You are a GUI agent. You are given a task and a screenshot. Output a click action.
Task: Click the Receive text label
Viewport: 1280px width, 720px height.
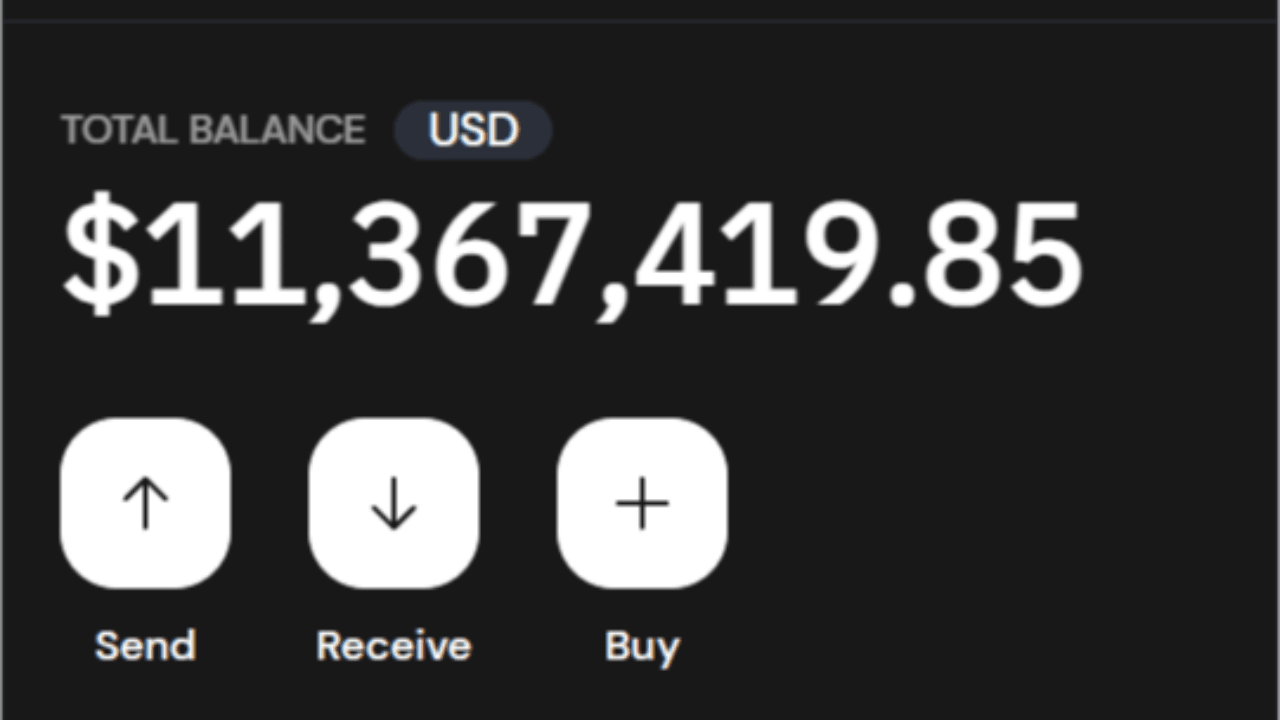(393, 646)
